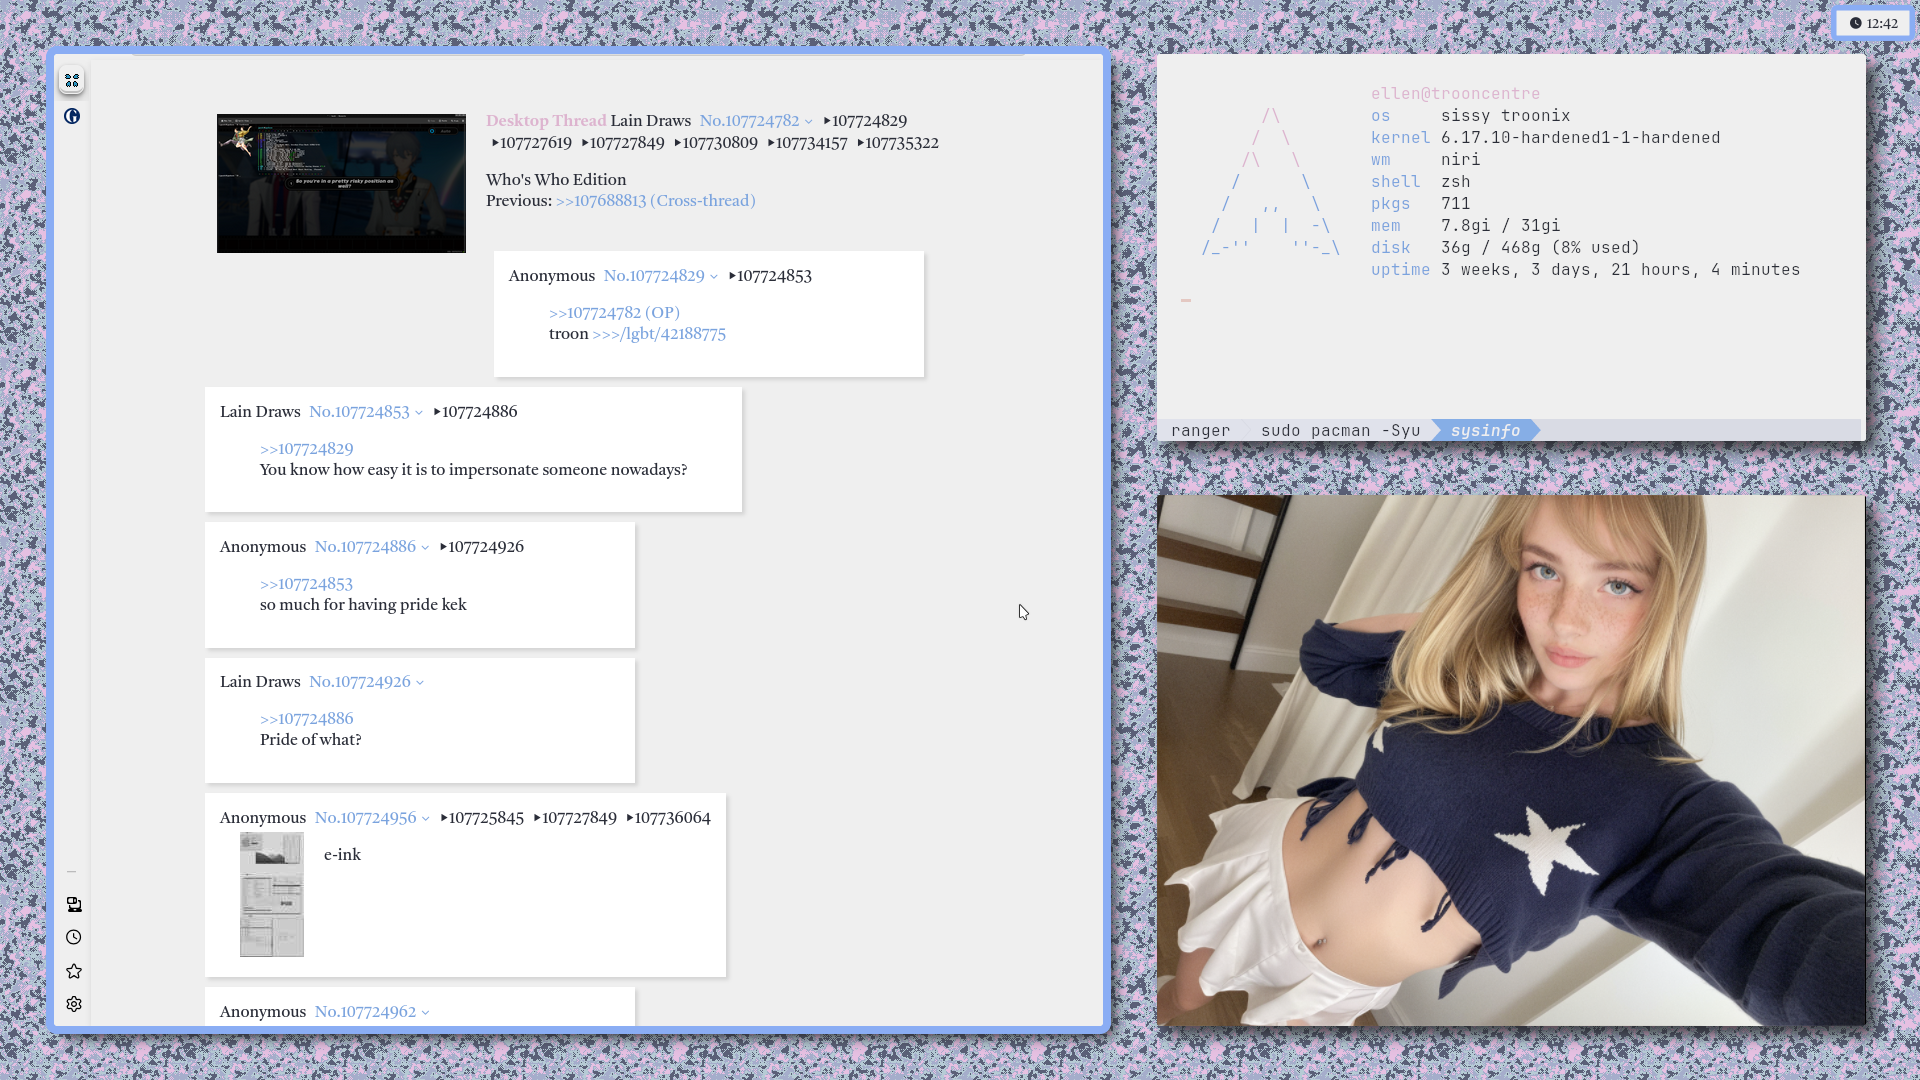Open the e-ink post image thumbnail
This screenshot has width=1920, height=1080.
pyautogui.click(x=271, y=894)
